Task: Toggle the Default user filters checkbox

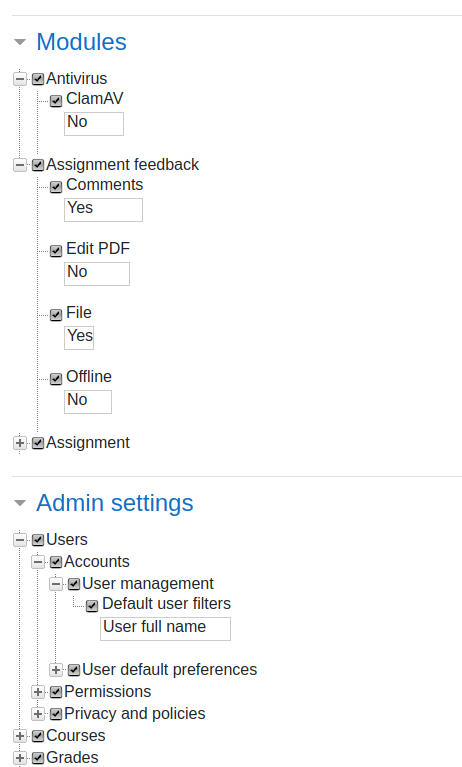Action: click(x=92, y=606)
